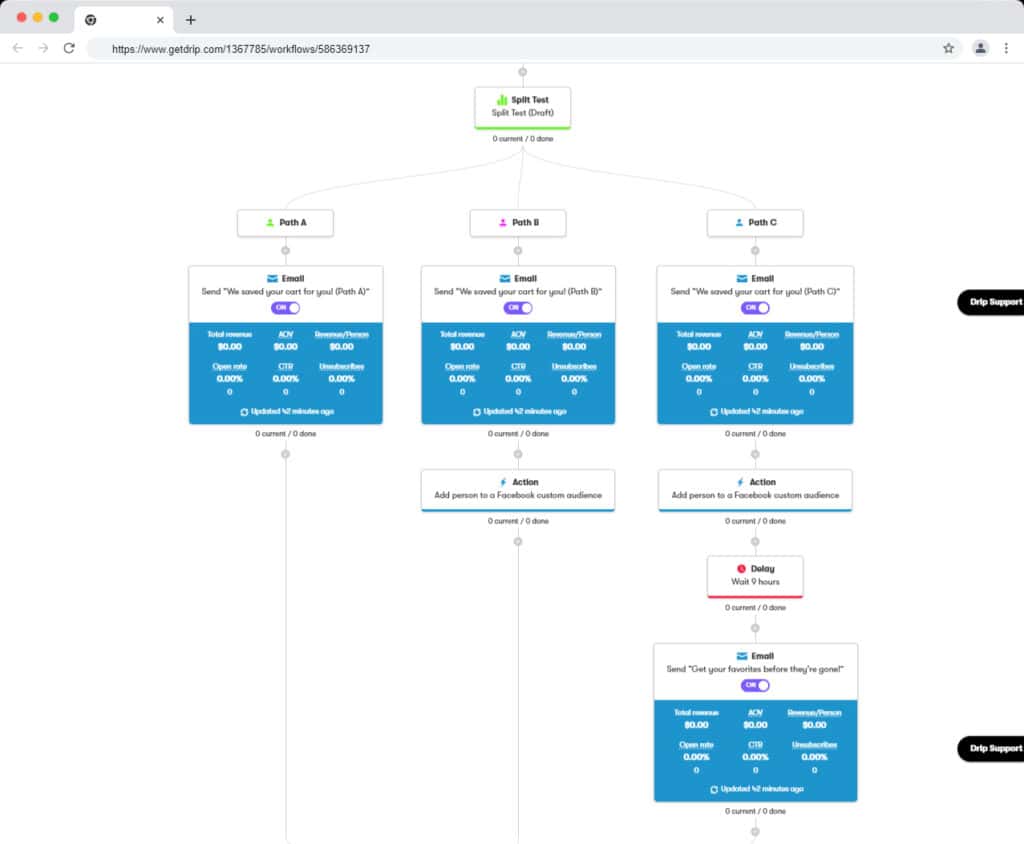This screenshot has height=844, width=1024.
Task: Open a new browser tab
Action: coord(191,19)
